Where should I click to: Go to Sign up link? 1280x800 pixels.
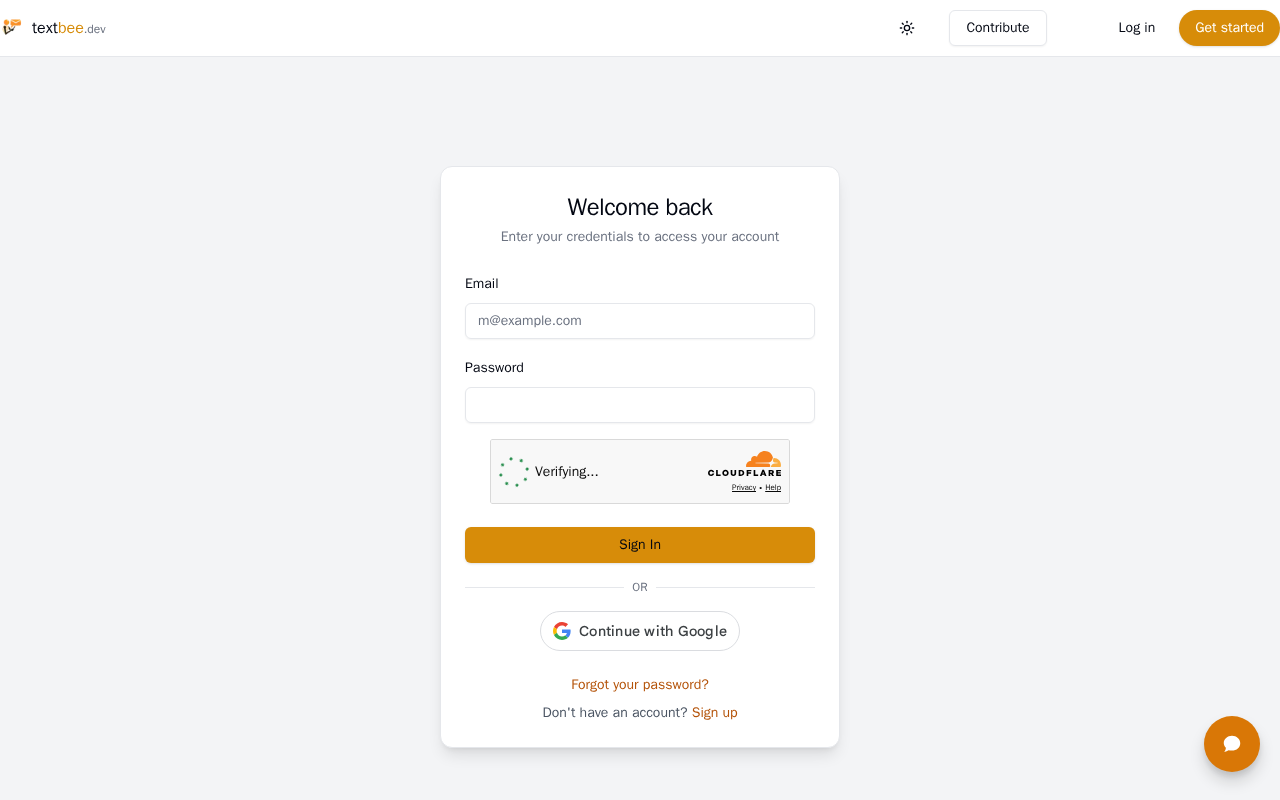pos(714,712)
